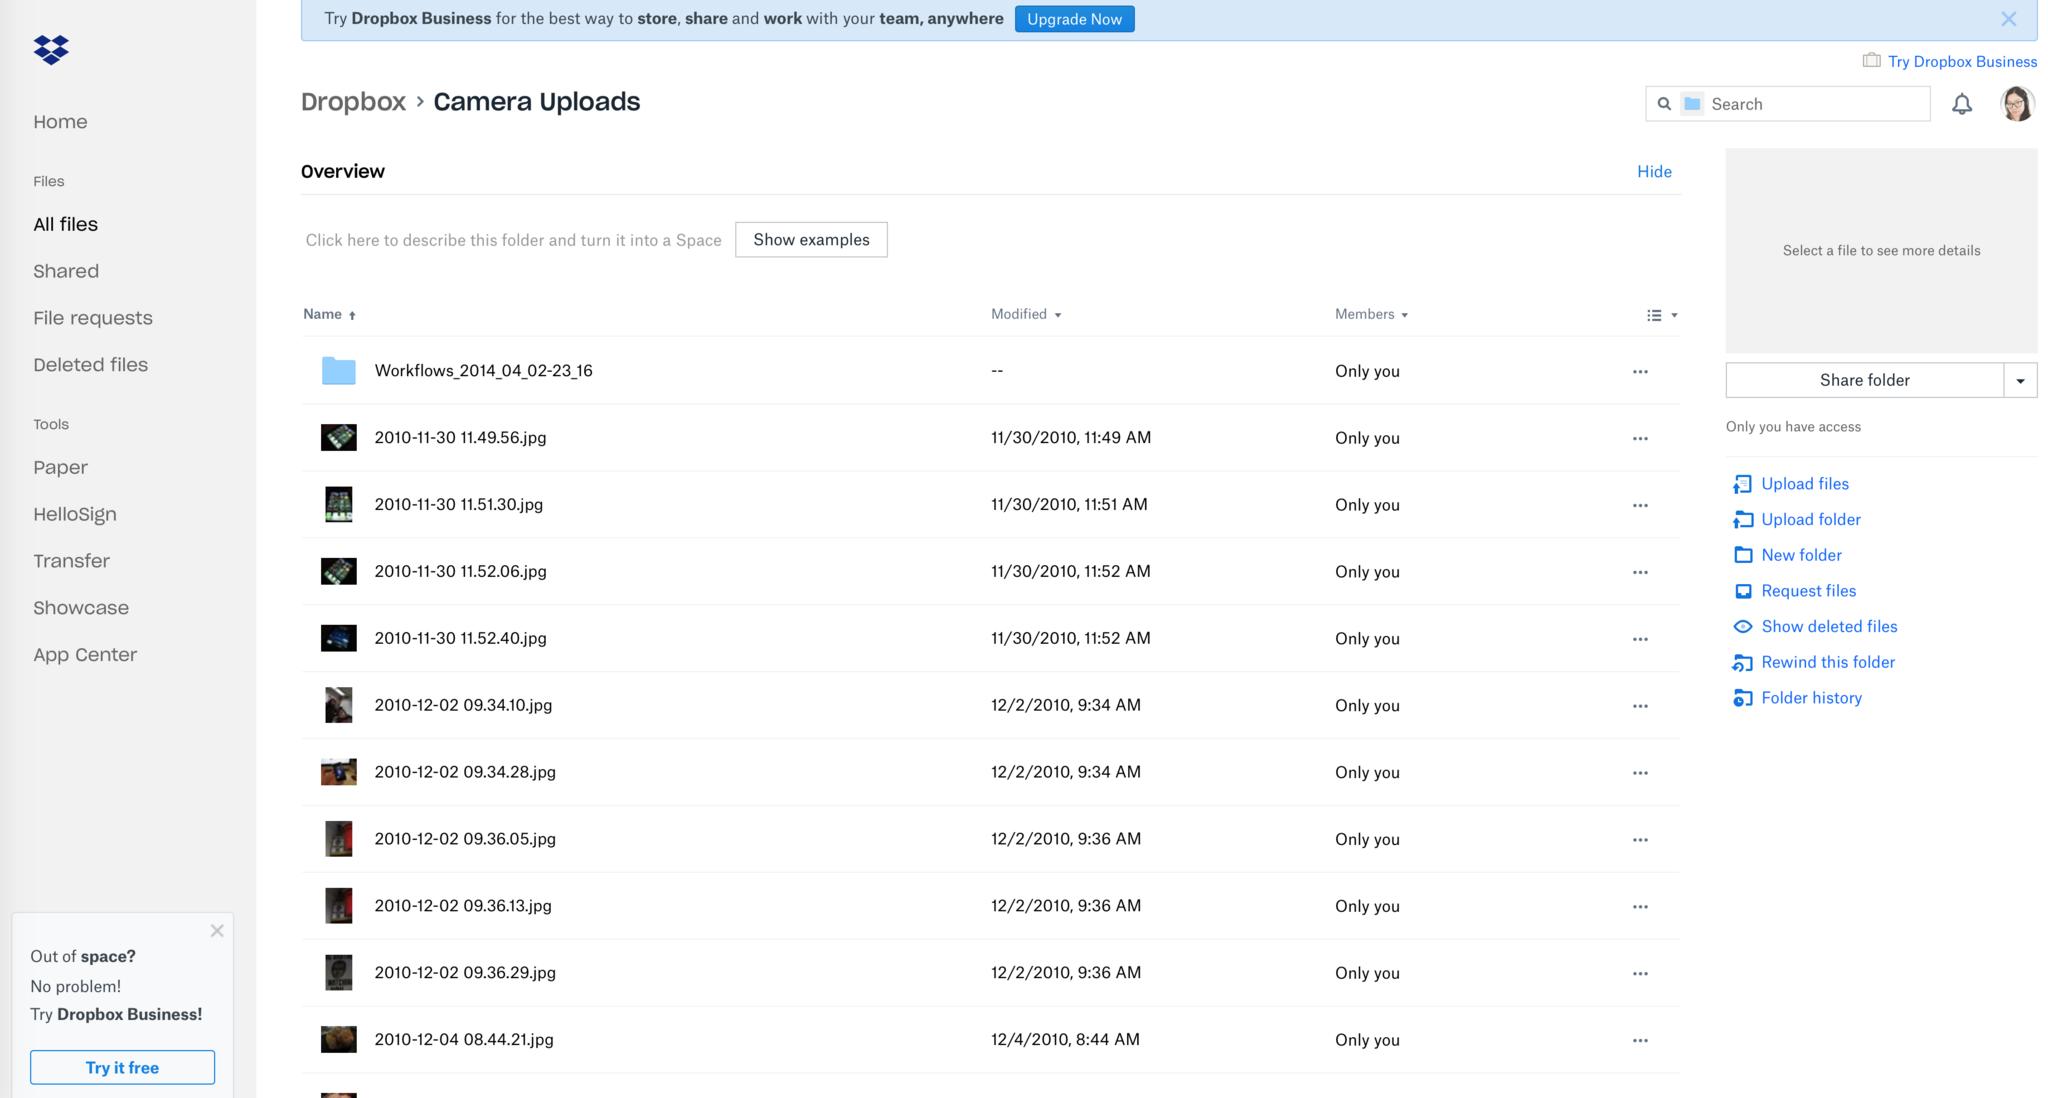Open more options for 2010-12-02 09.36.05.jpg
Viewport: 2048px width, 1098px height.
(1640, 840)
